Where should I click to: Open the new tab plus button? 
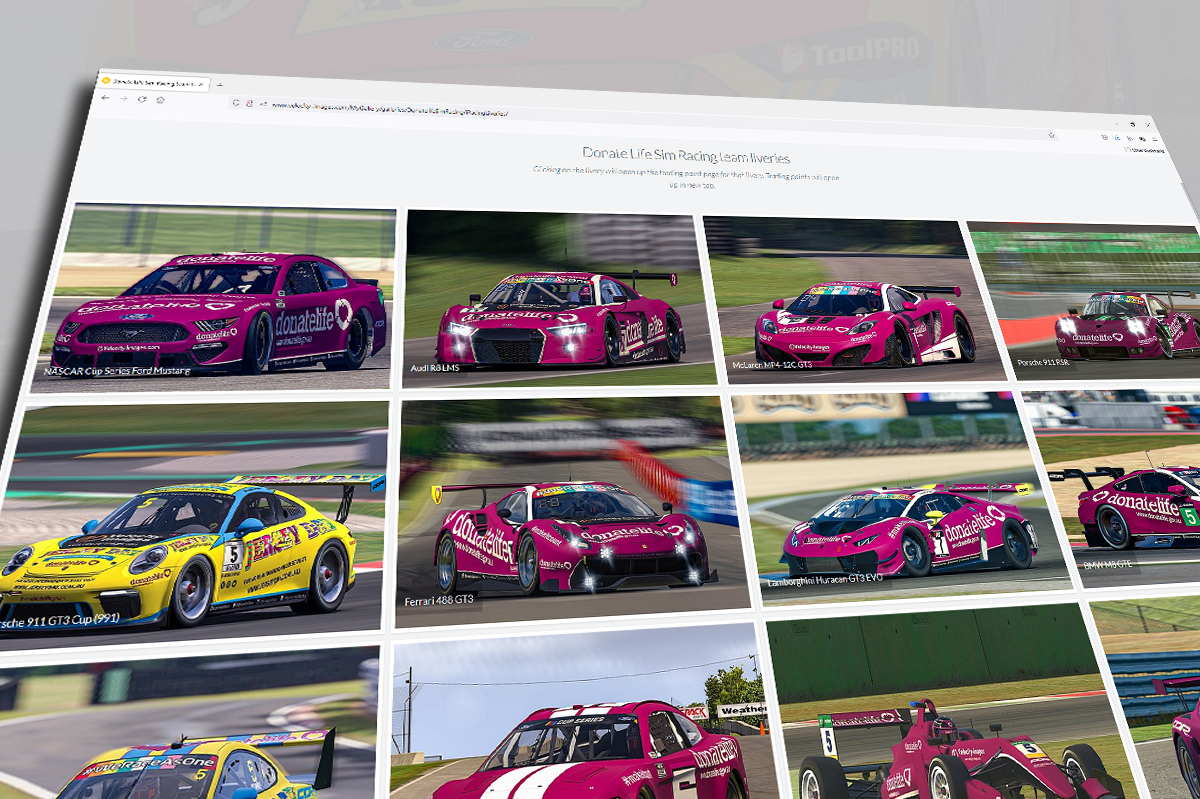[x=220, y=84]
